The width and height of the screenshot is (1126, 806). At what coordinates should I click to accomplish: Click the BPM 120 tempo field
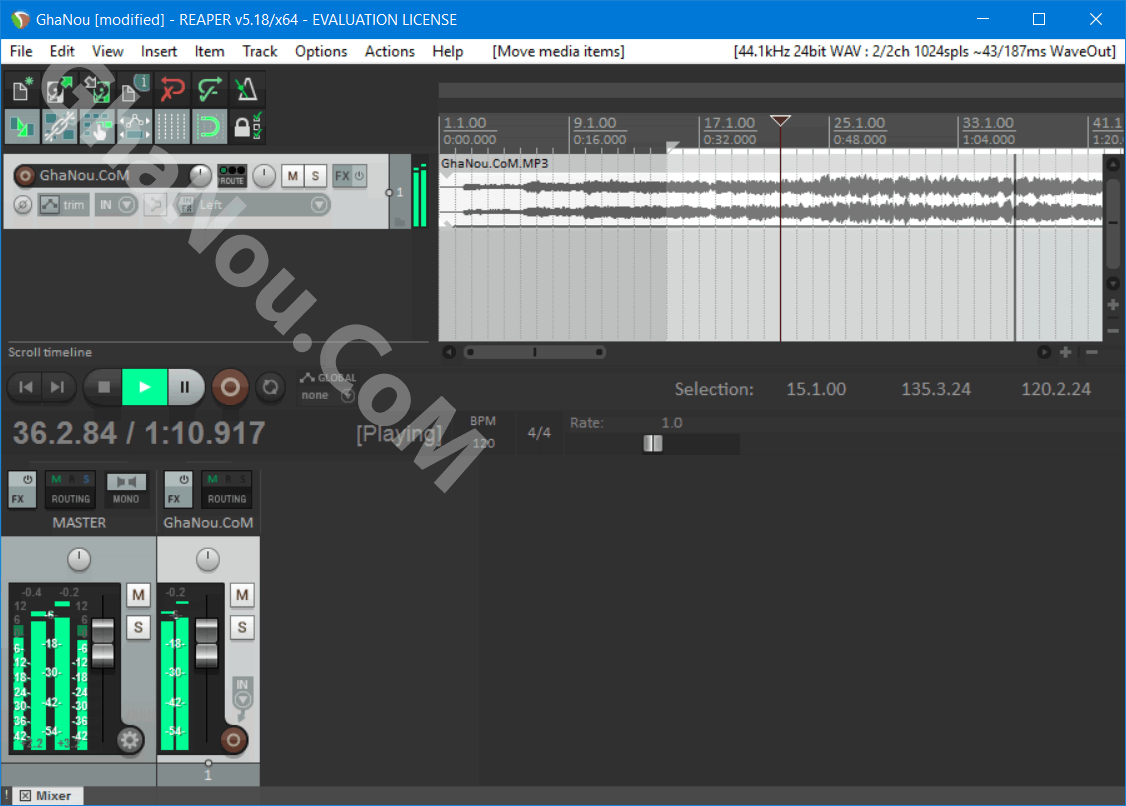(x=483, y=432)
